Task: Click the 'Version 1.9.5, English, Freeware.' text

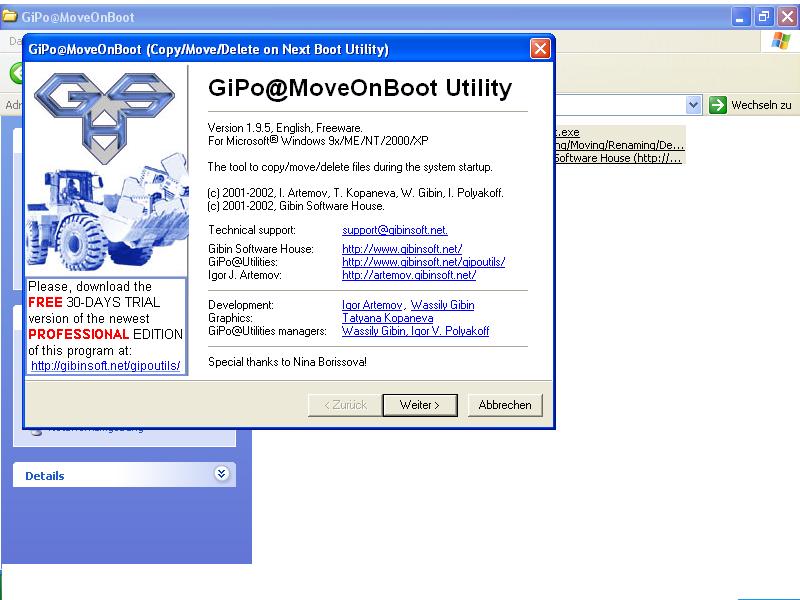Action: [x=285, y=128]
